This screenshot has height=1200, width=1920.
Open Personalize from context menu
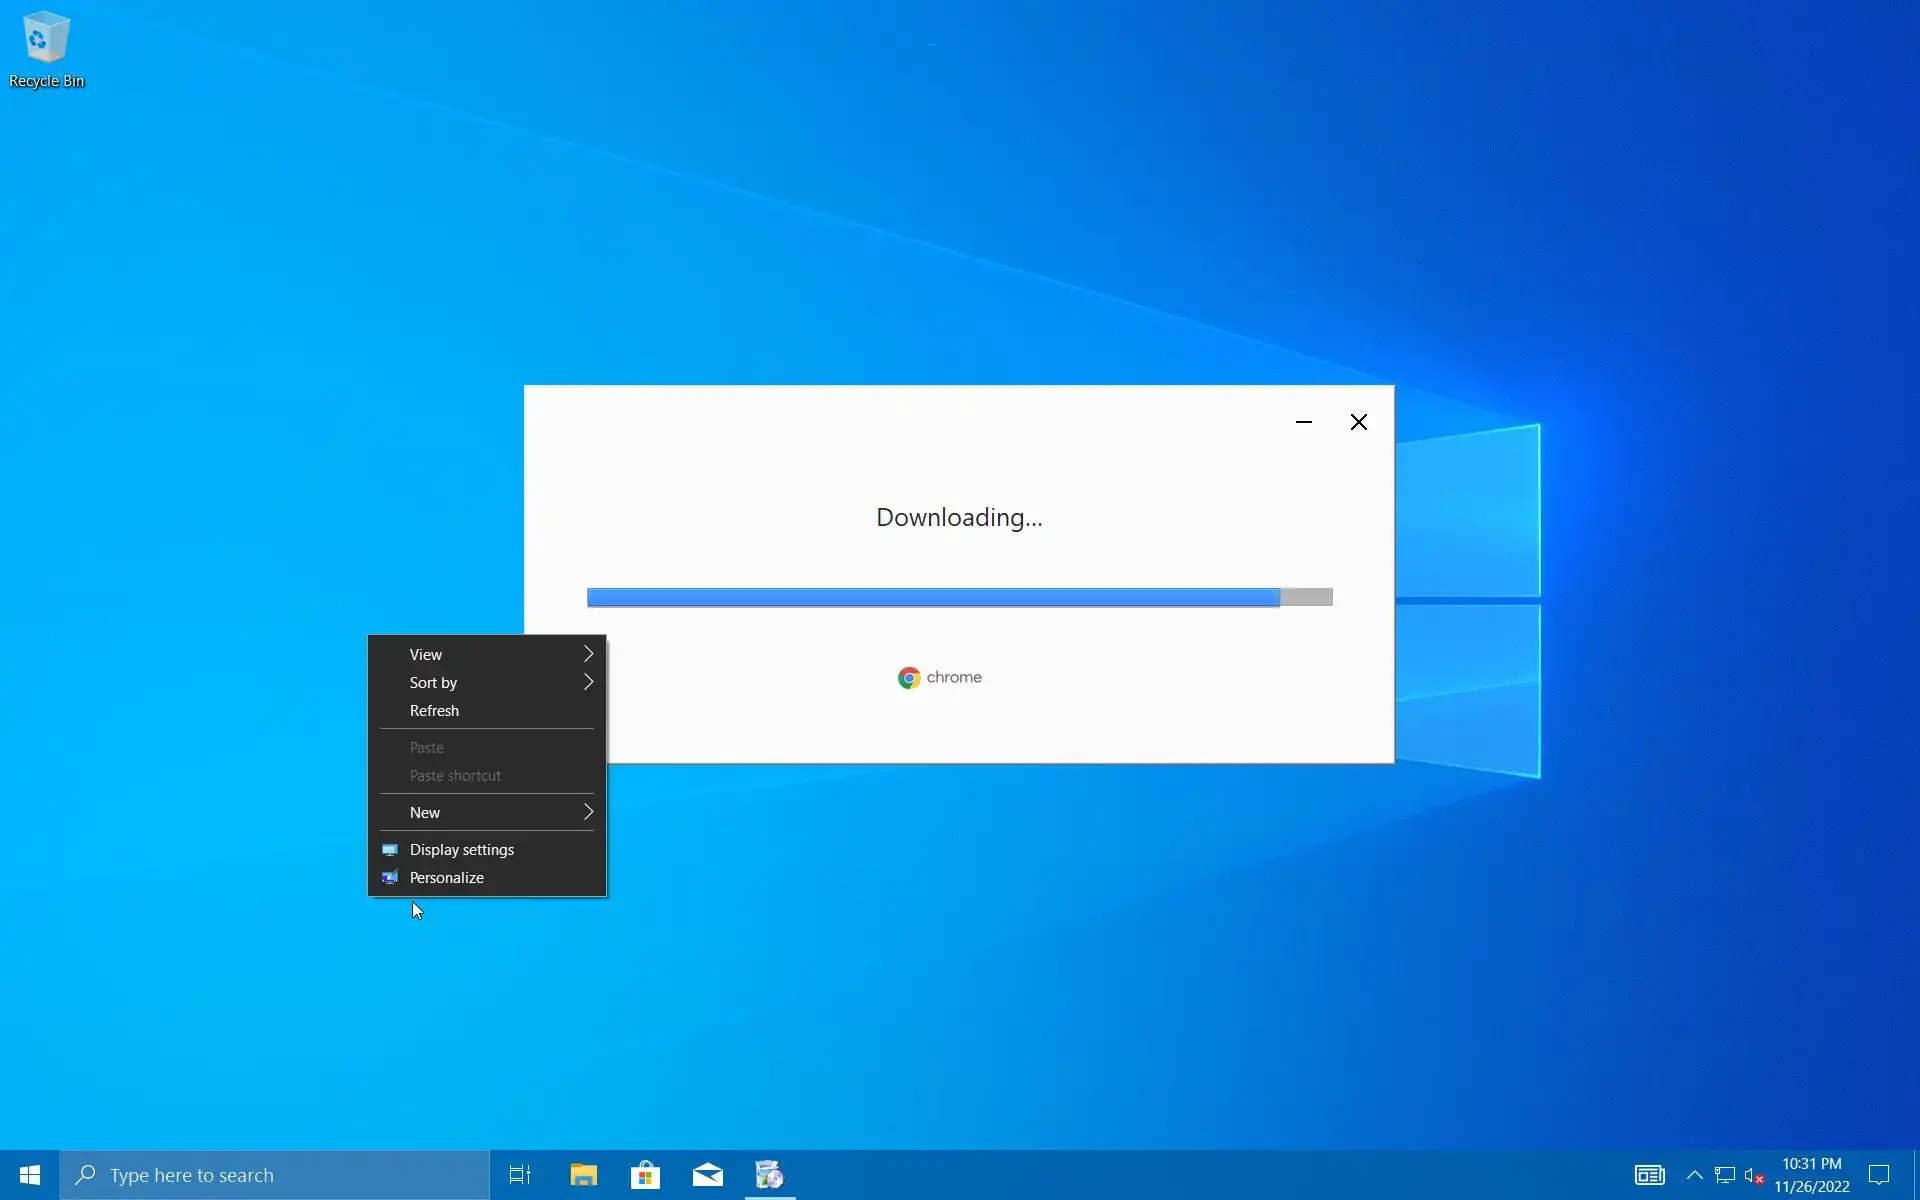click(447, 877)
